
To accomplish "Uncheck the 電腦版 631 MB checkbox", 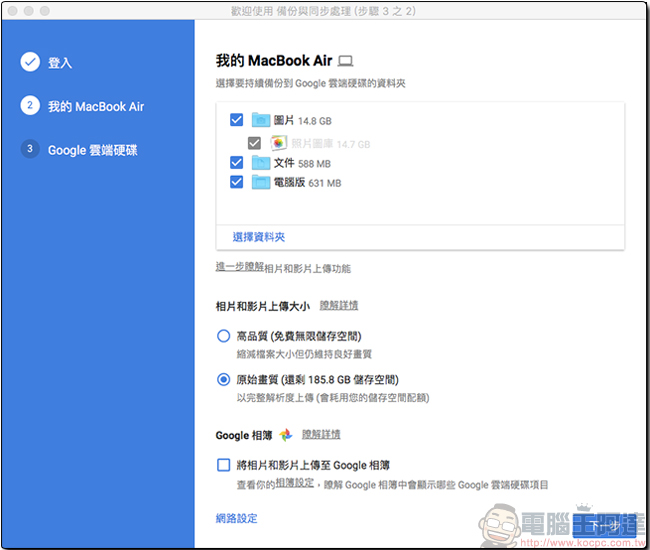I will pos(236,182).
